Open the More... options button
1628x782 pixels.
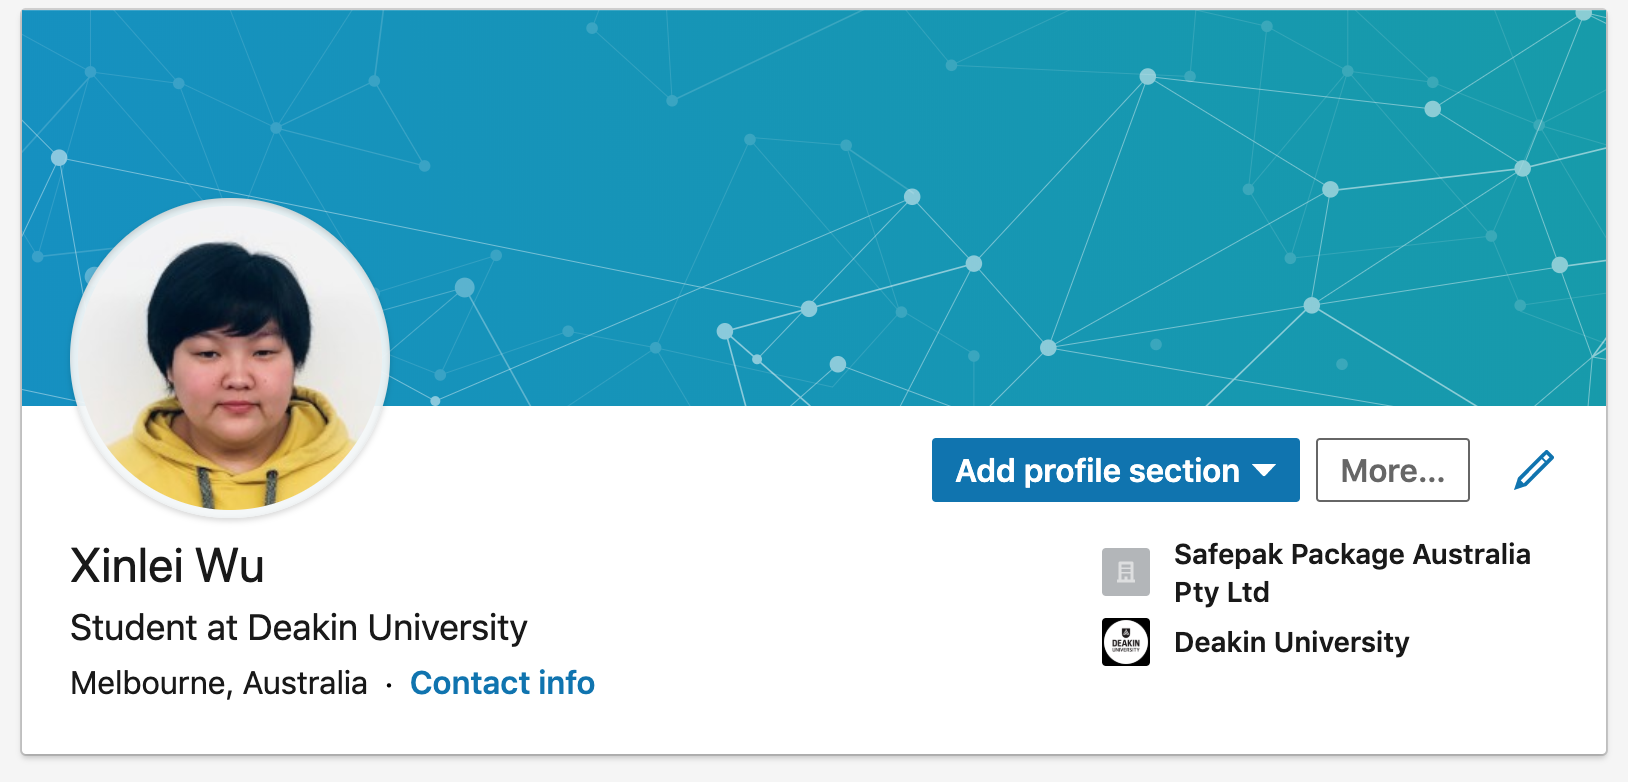1392,470
